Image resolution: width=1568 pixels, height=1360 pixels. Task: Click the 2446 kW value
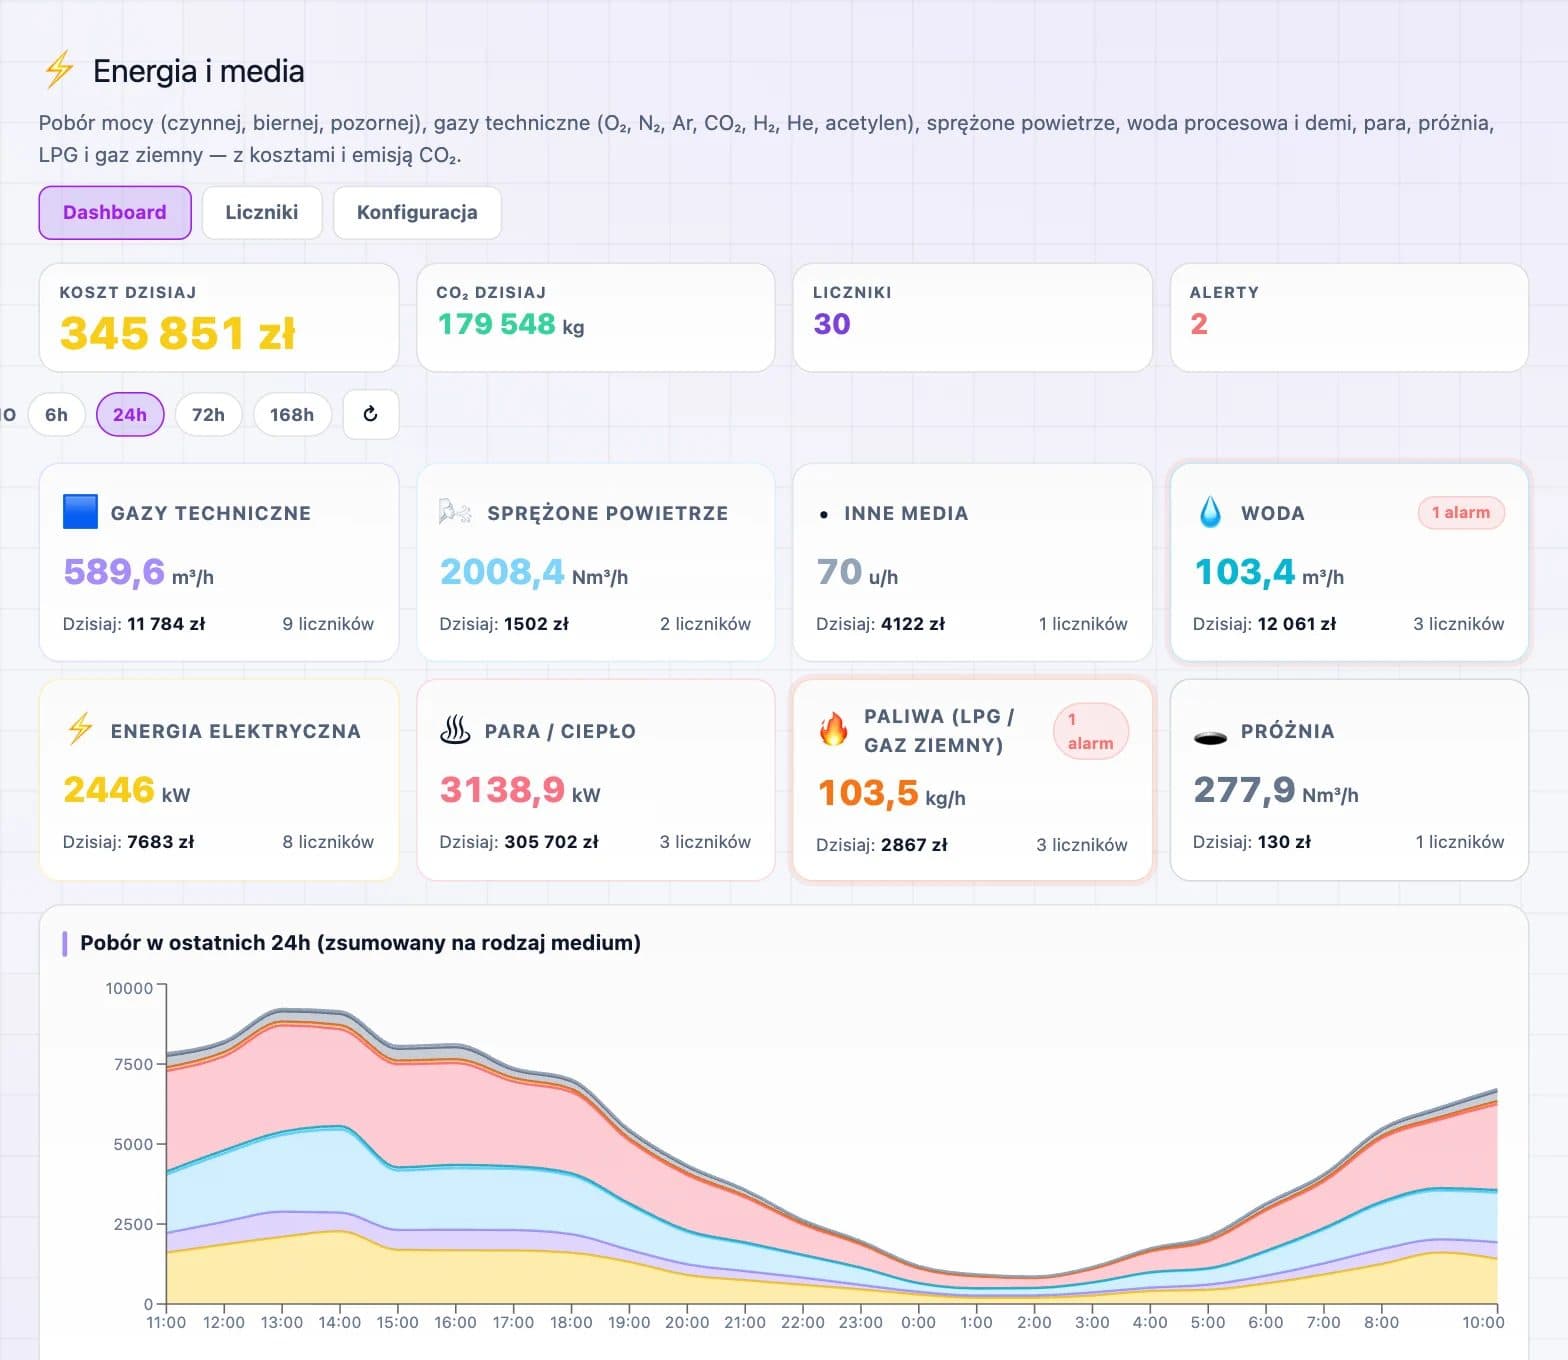[x=126, y=790]
